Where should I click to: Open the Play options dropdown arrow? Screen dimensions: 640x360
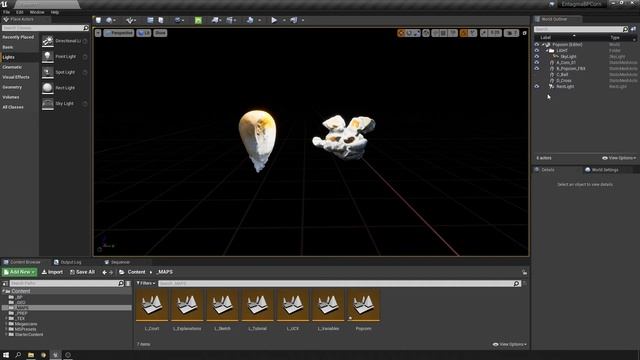(284, 20)
